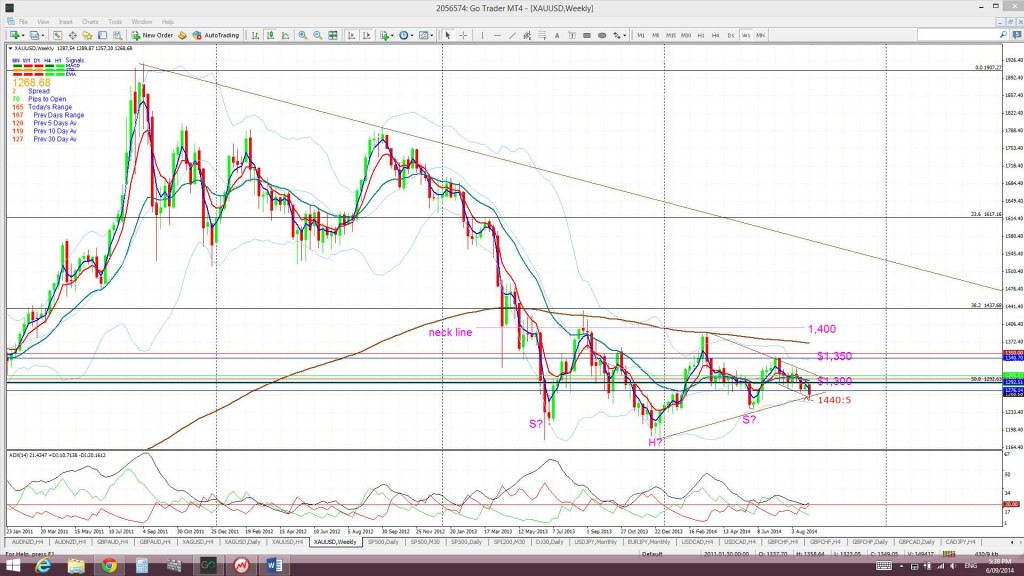Image resolution: width=1024 pixels, height=576 pixels.
Task: Toggle the chart shift from right edge
Action: [x=368, y=35]
